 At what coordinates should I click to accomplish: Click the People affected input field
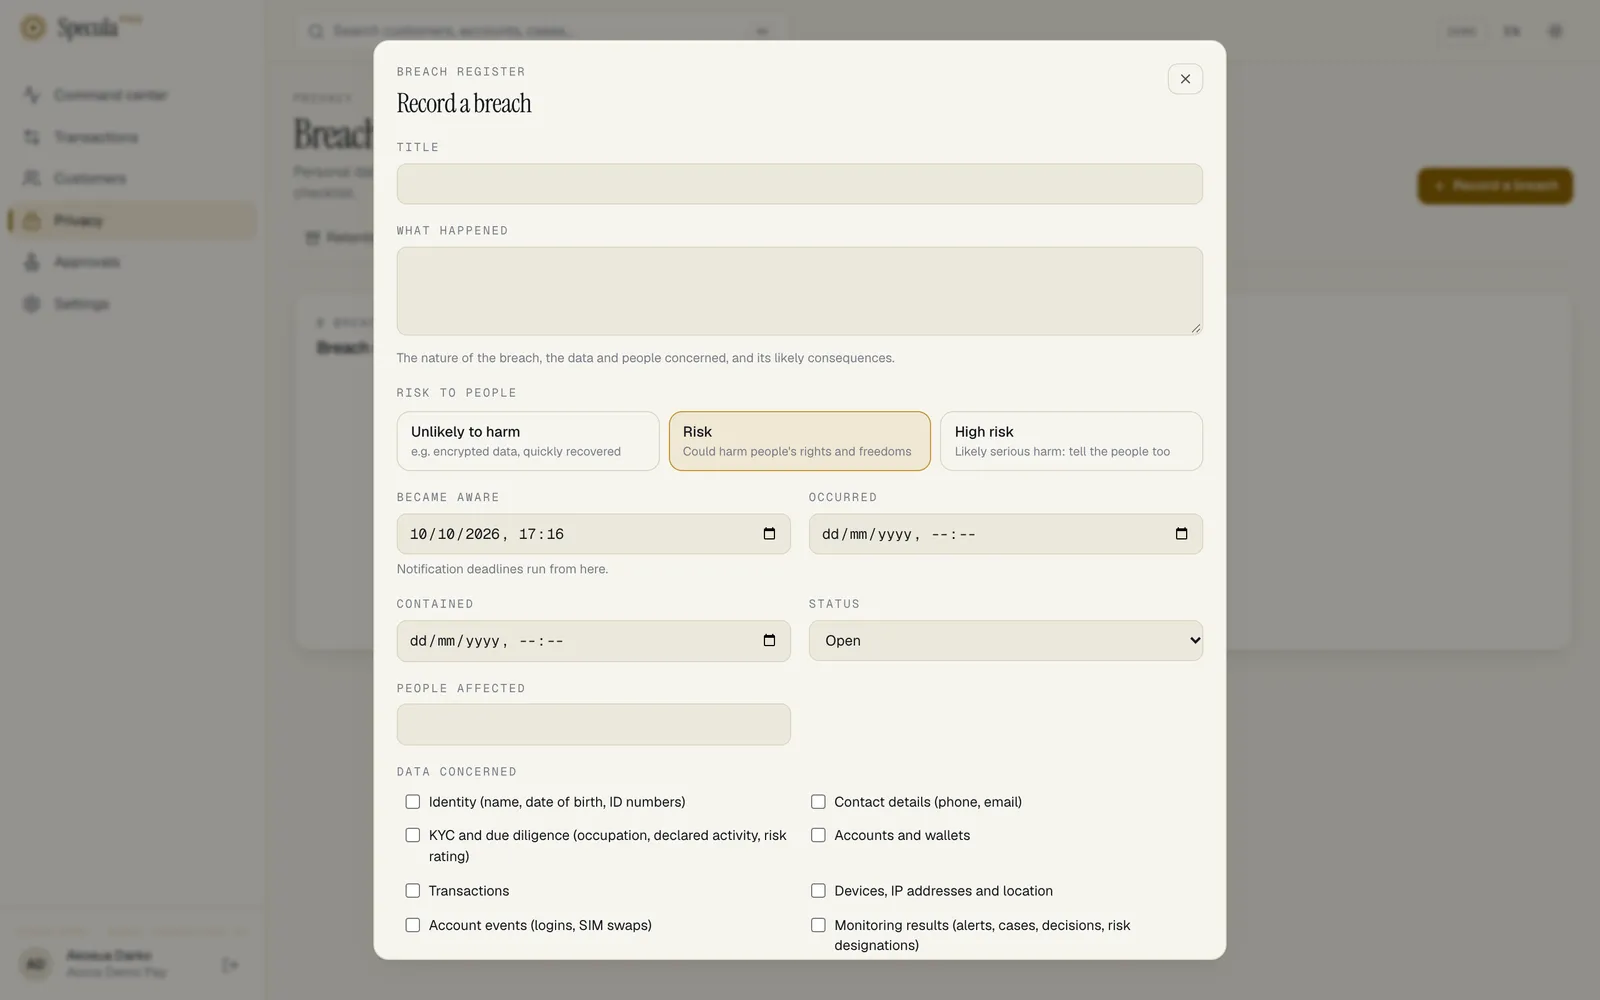594,725
